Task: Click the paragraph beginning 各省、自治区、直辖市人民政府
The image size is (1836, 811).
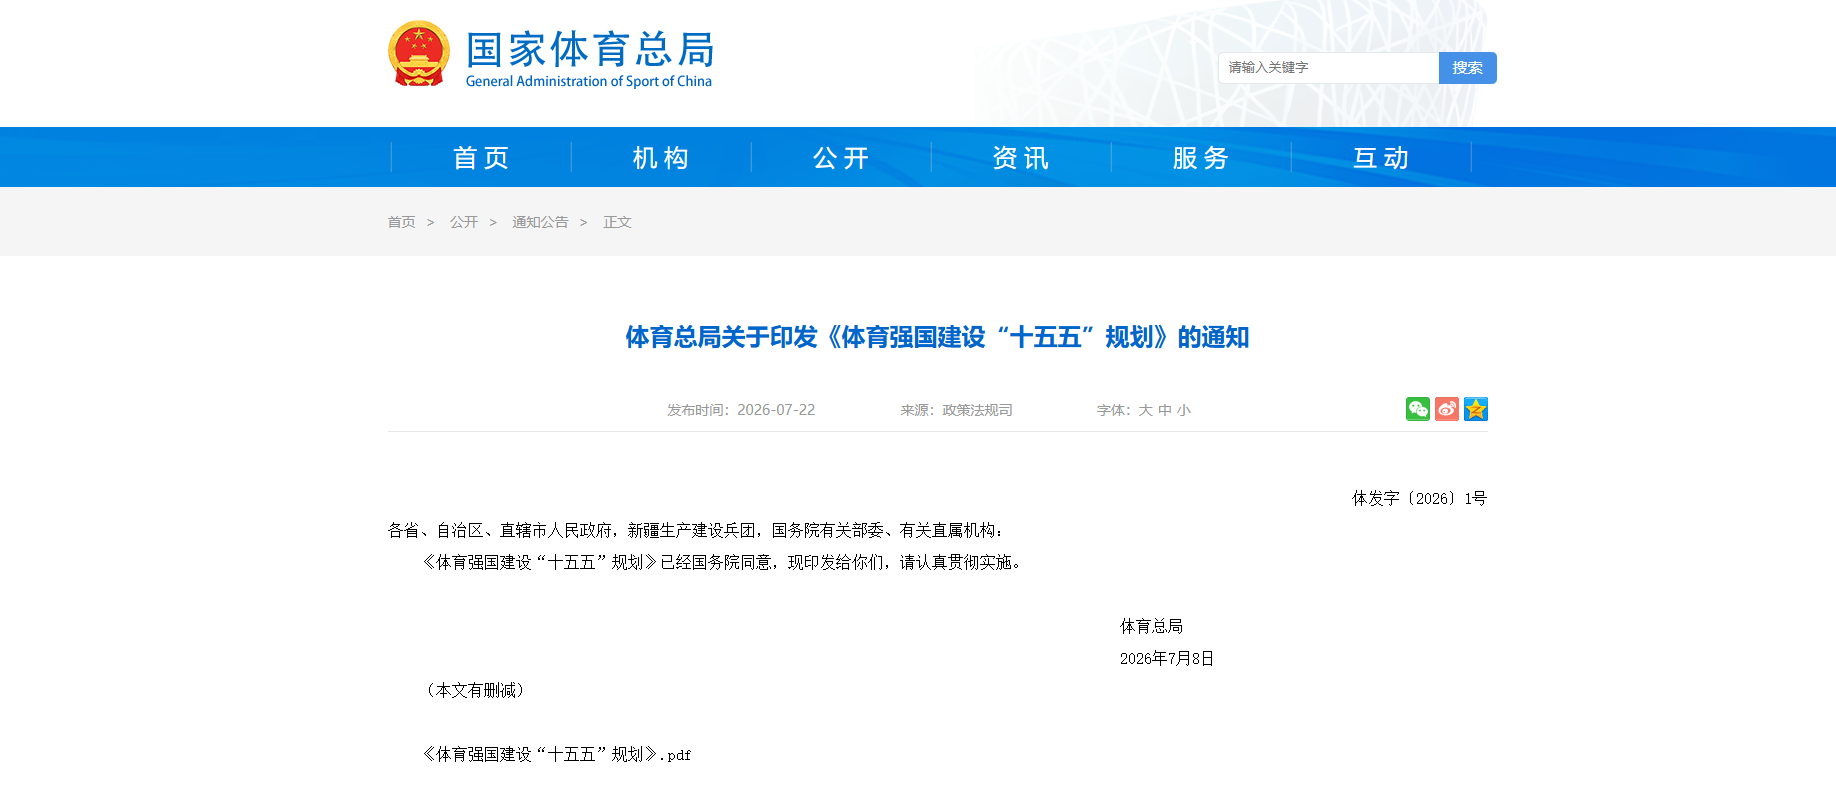Action: (x=696, y=530)
